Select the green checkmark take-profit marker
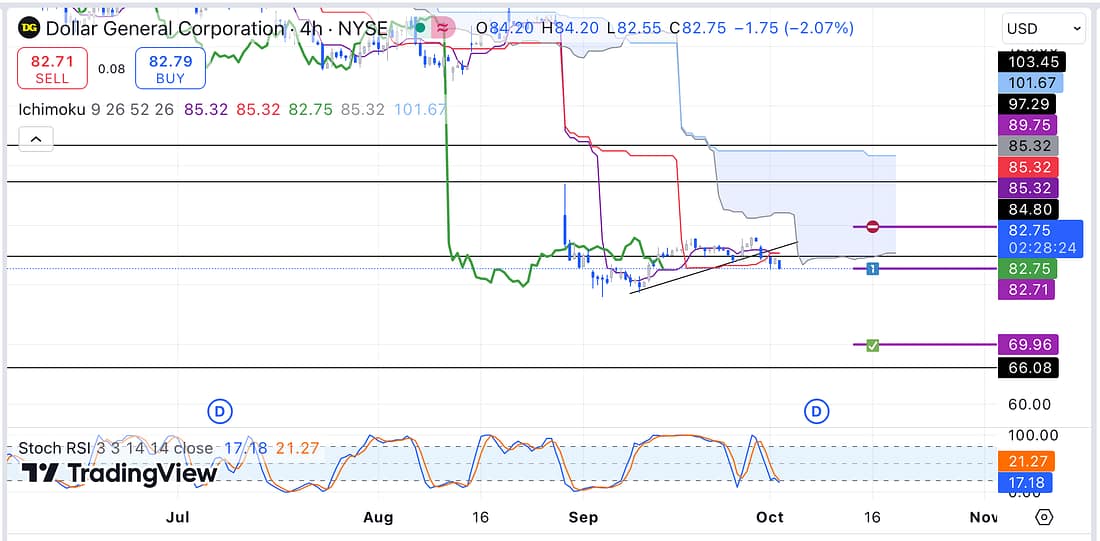The image size is (1100, 541). pyautogui.click(x=873, y=345)
